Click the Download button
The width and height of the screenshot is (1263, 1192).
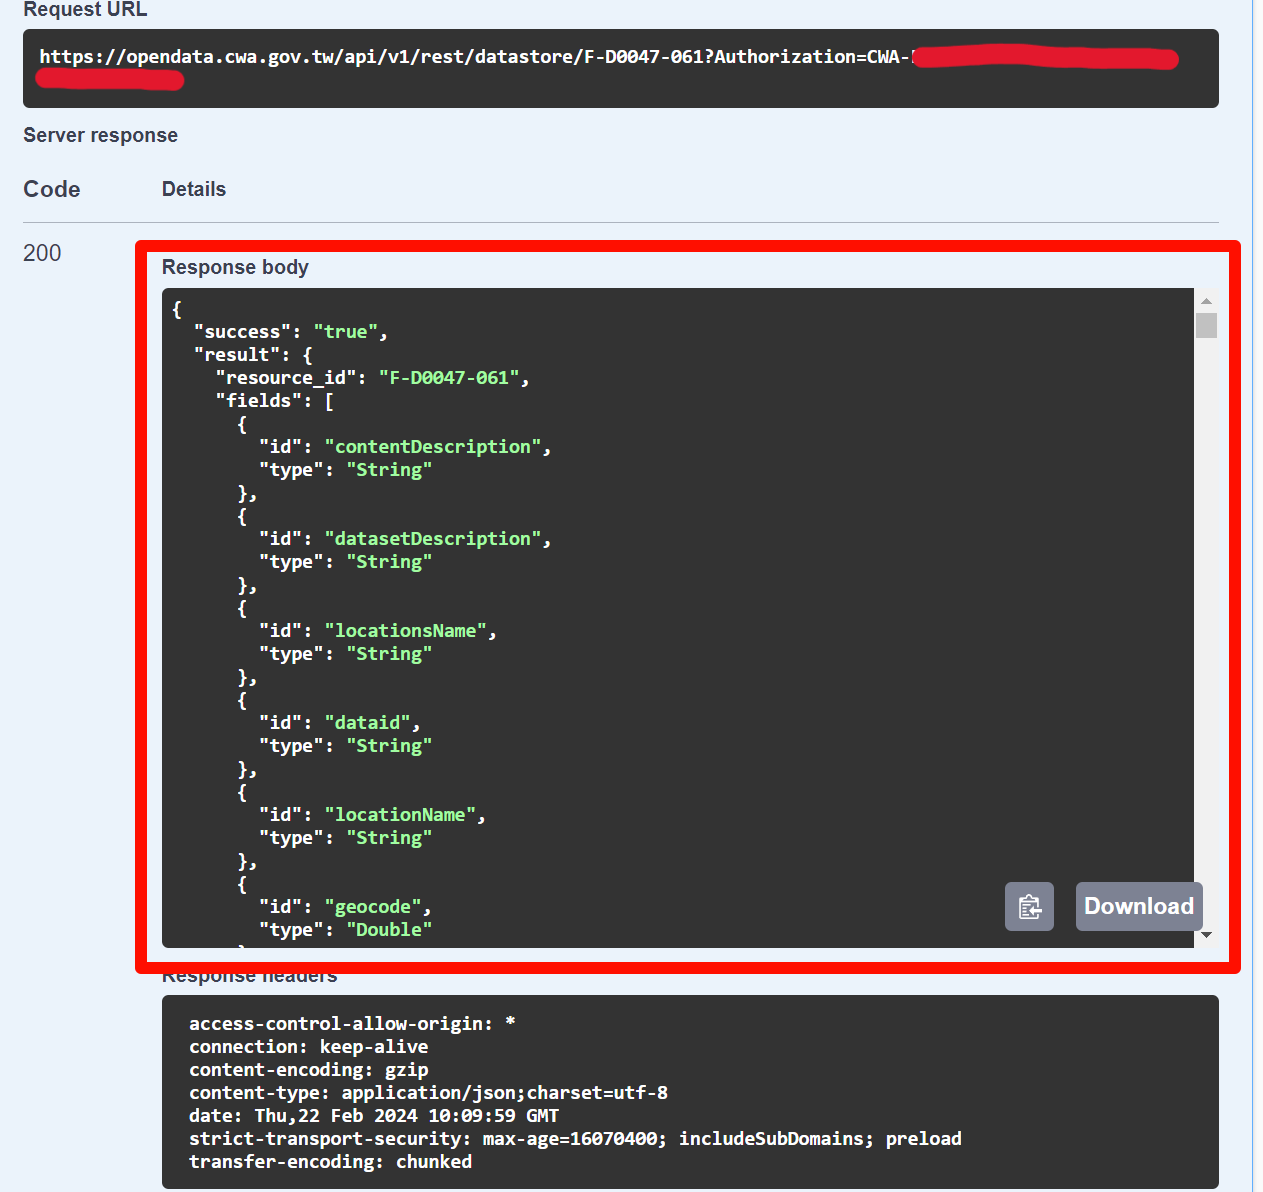pyautogui.click(x=1138, y=907)
